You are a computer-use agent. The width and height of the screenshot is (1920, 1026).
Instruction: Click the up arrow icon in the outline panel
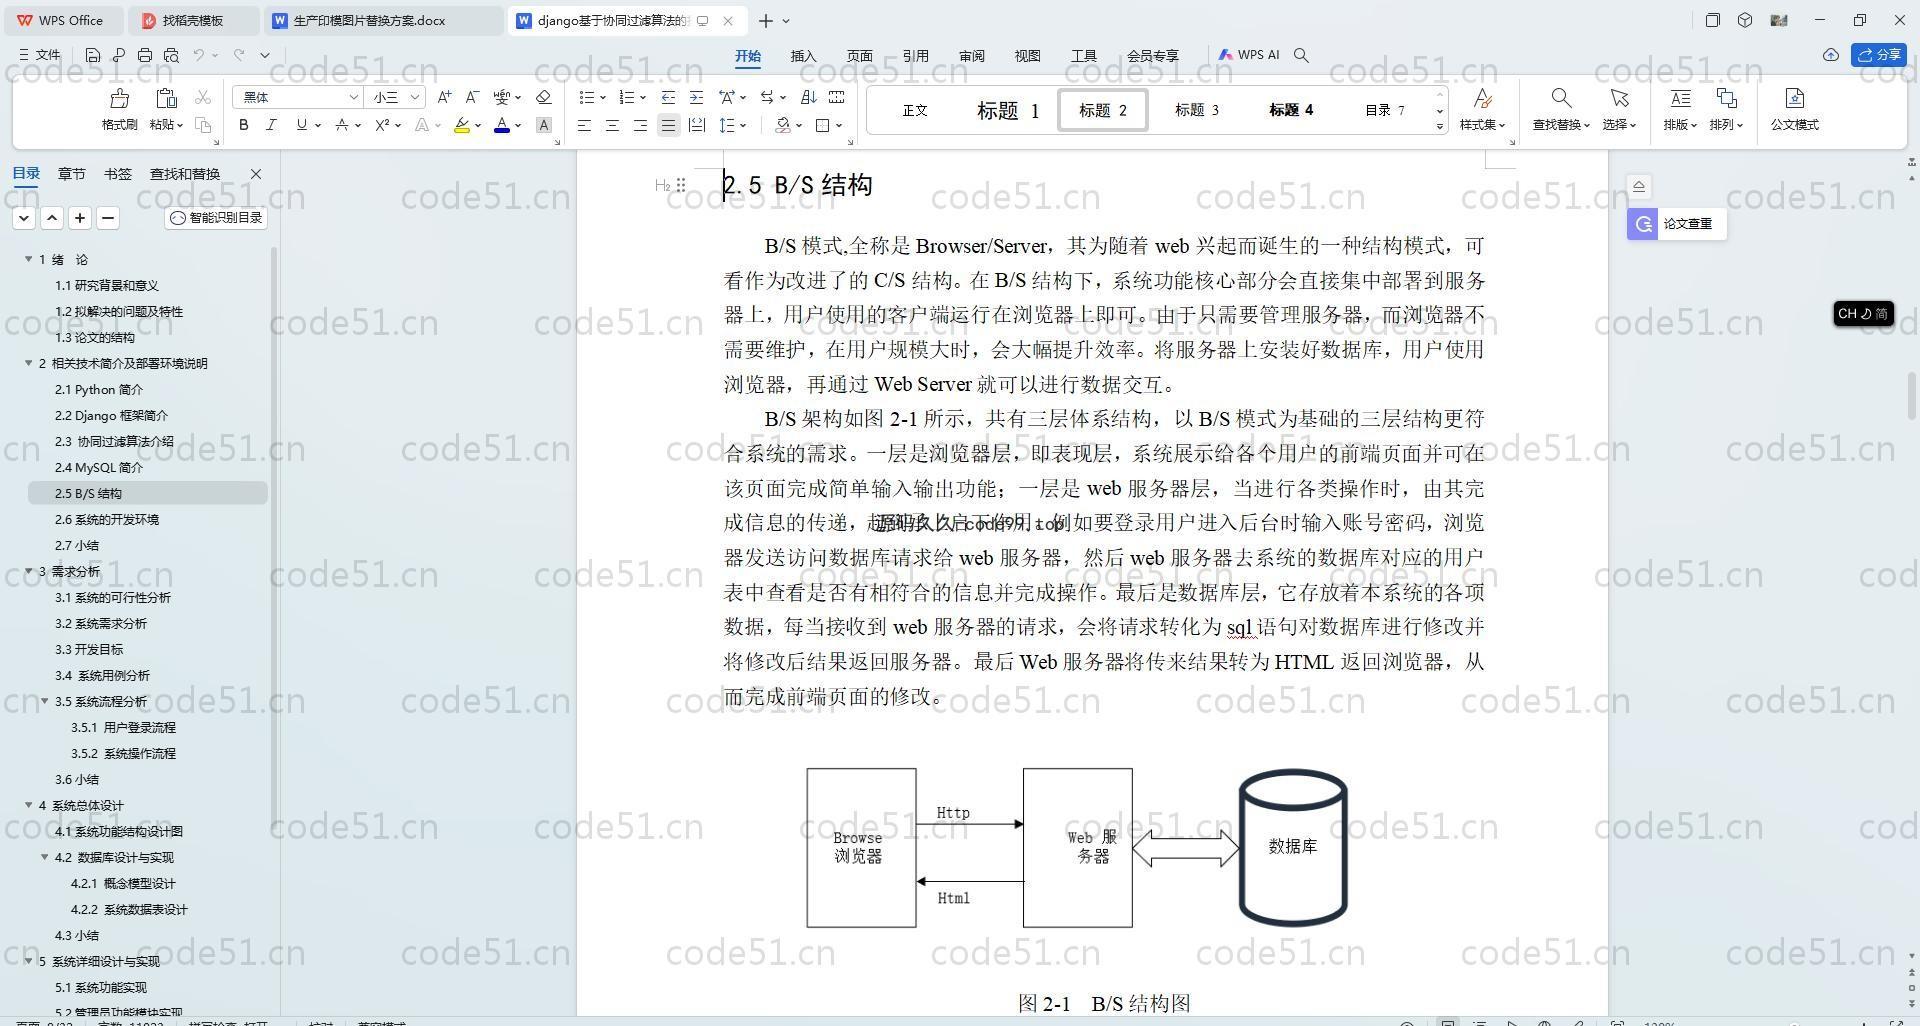tap(52, 217)
